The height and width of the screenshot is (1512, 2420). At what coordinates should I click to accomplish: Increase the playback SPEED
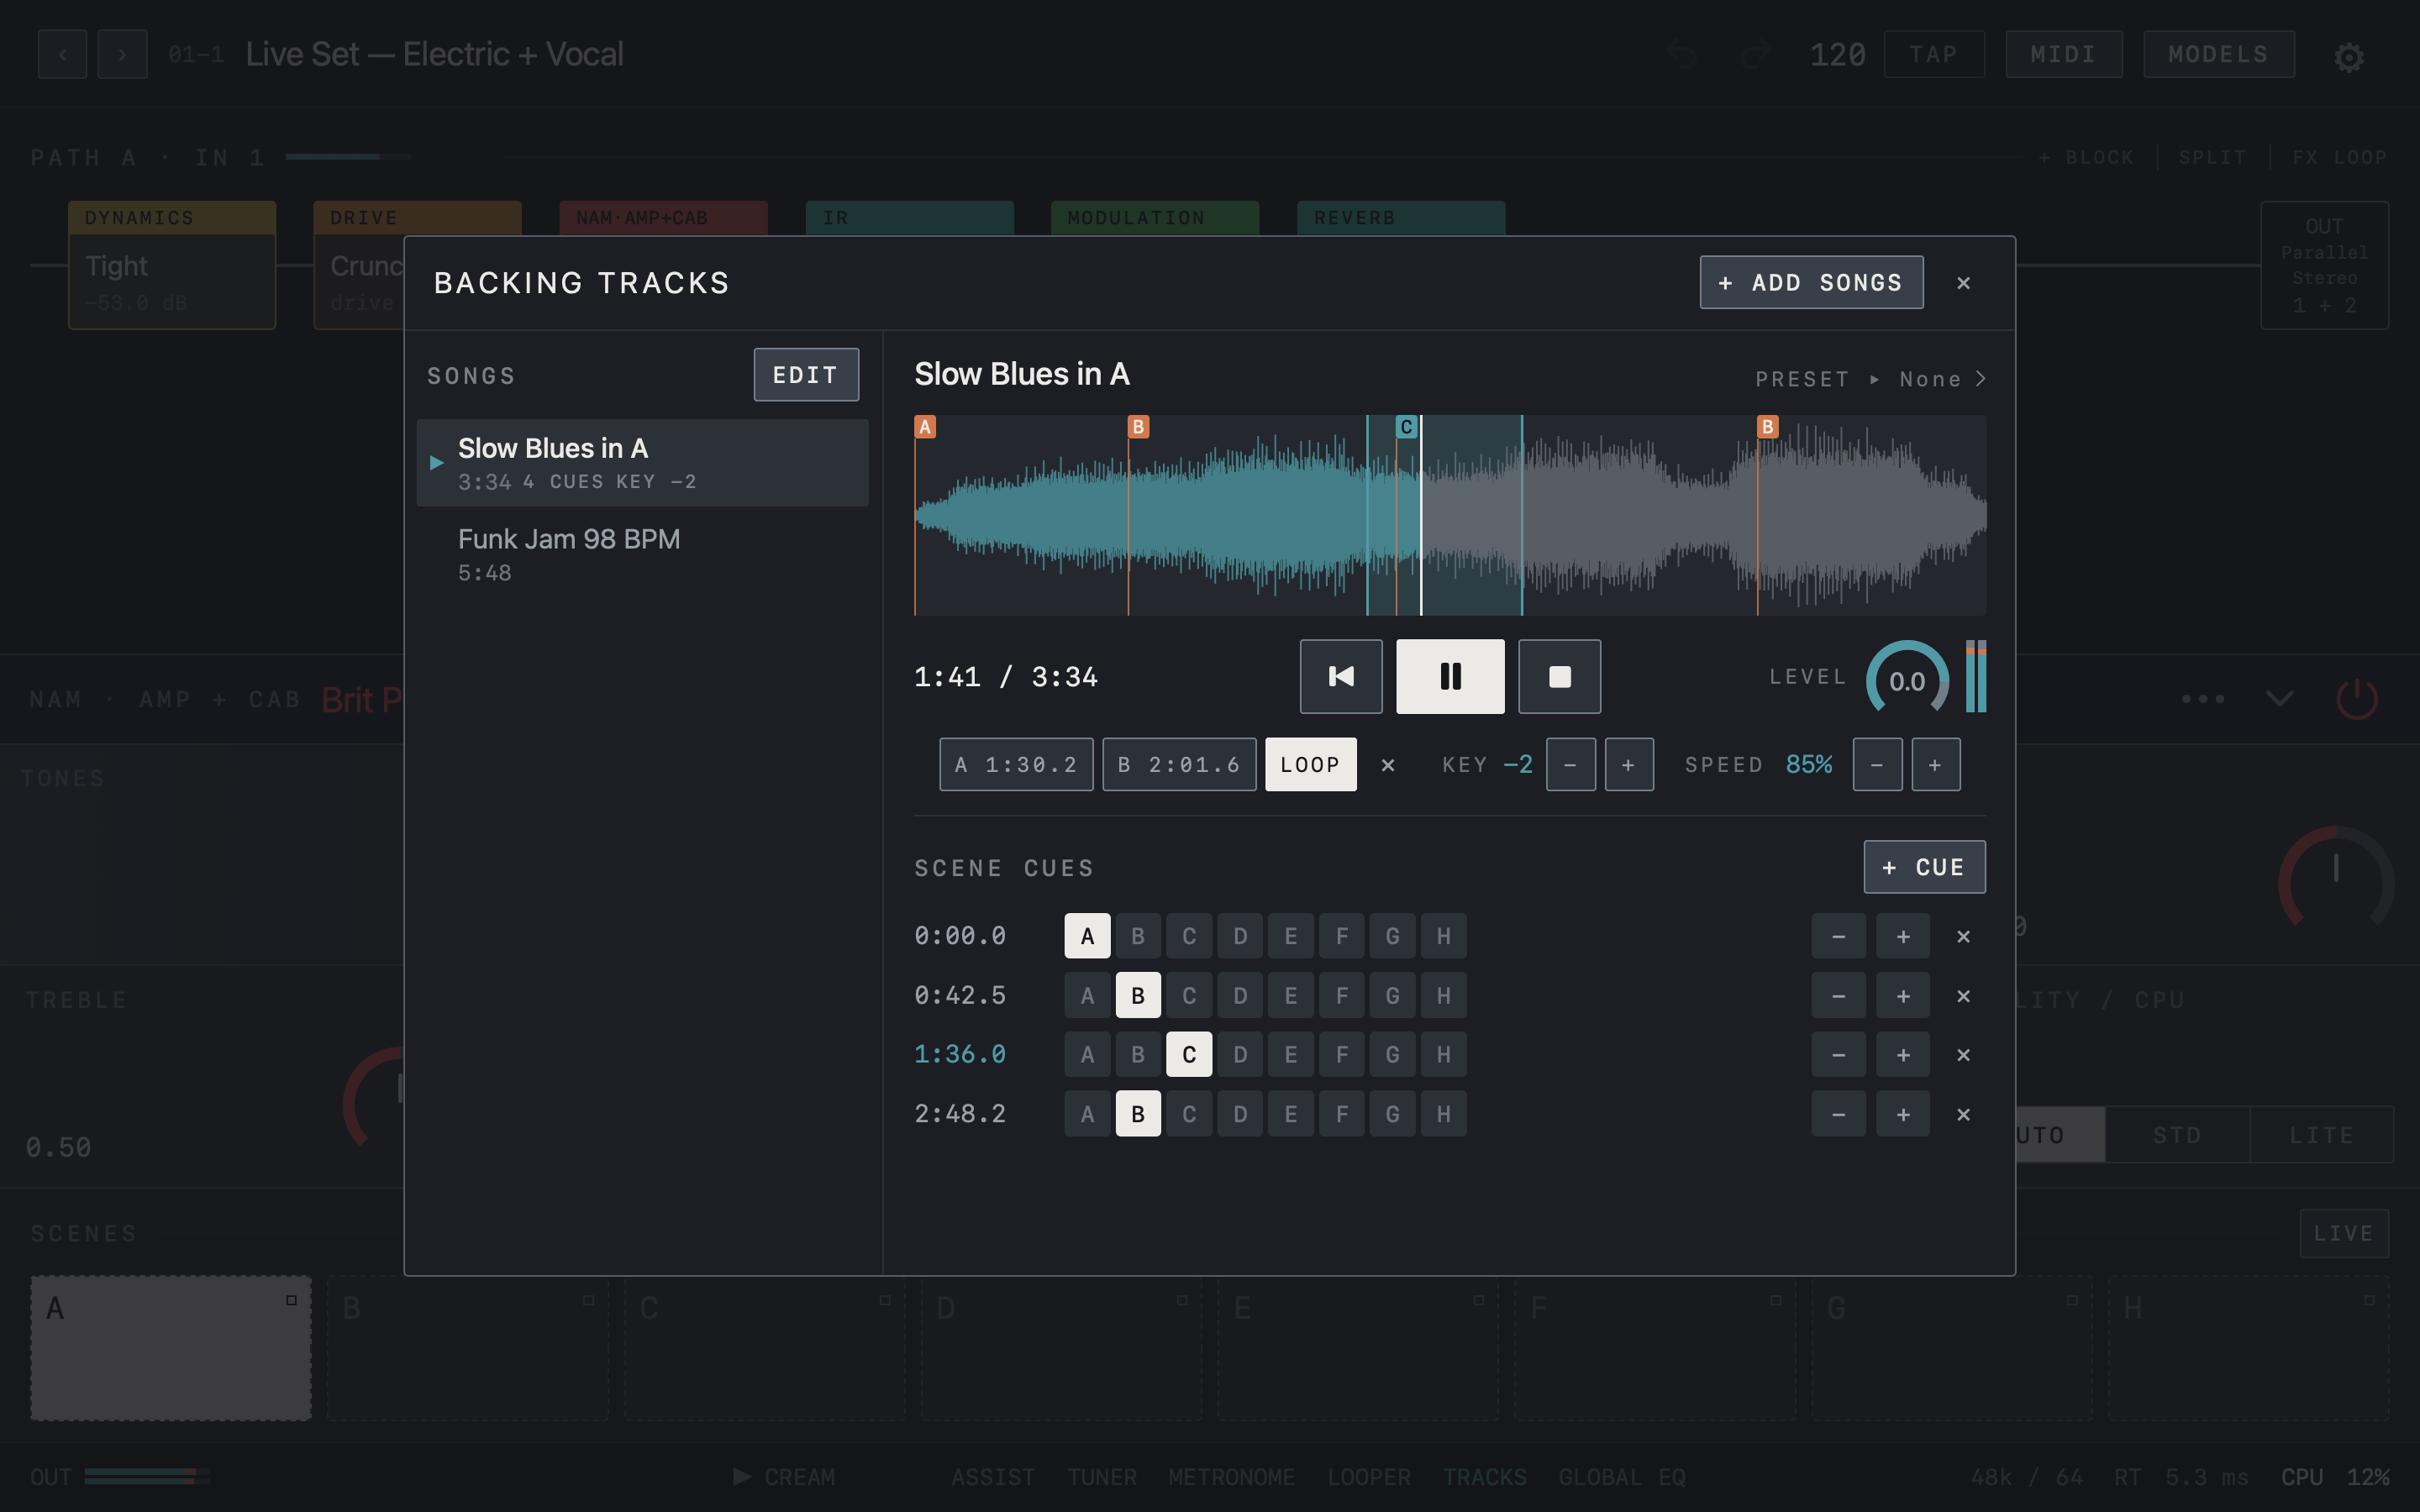[x=1936, y=765]
